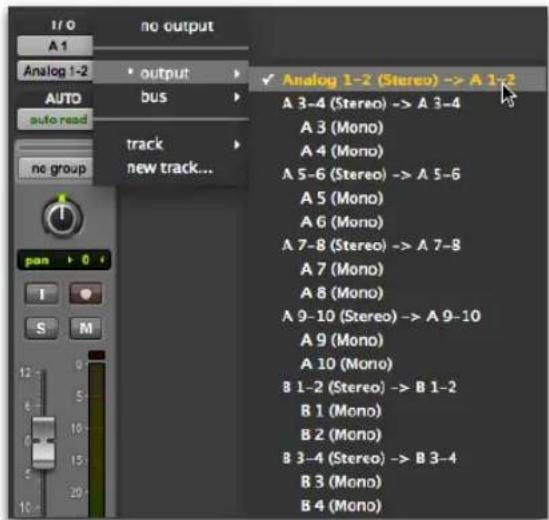Open the Analog 1-2 output selector

click(x=55, y=71)
